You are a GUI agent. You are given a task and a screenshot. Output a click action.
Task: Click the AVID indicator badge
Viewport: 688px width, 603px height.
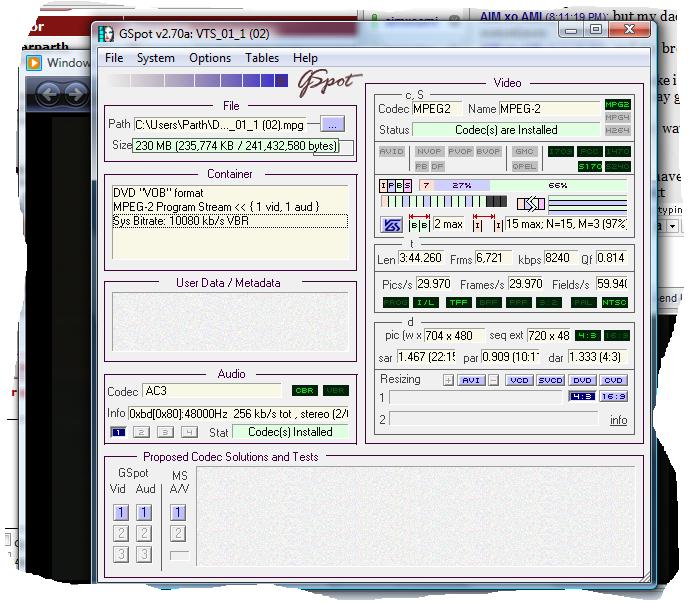click(x=391, y=151)
